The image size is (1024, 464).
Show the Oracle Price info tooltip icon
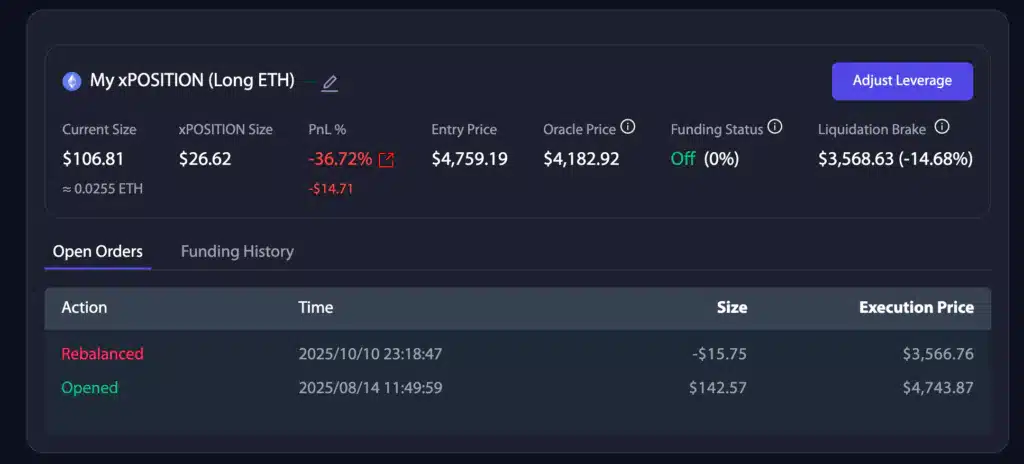(628, 127)
